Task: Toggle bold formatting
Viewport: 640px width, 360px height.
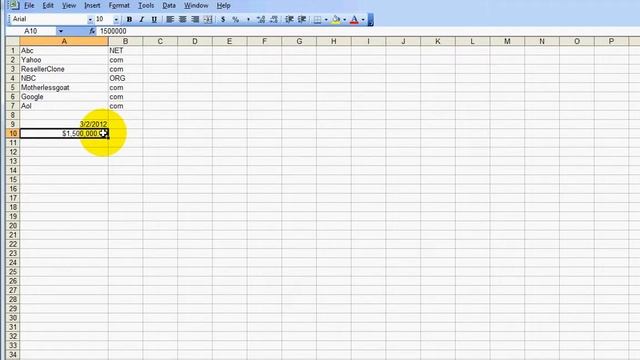Action: 129,19
